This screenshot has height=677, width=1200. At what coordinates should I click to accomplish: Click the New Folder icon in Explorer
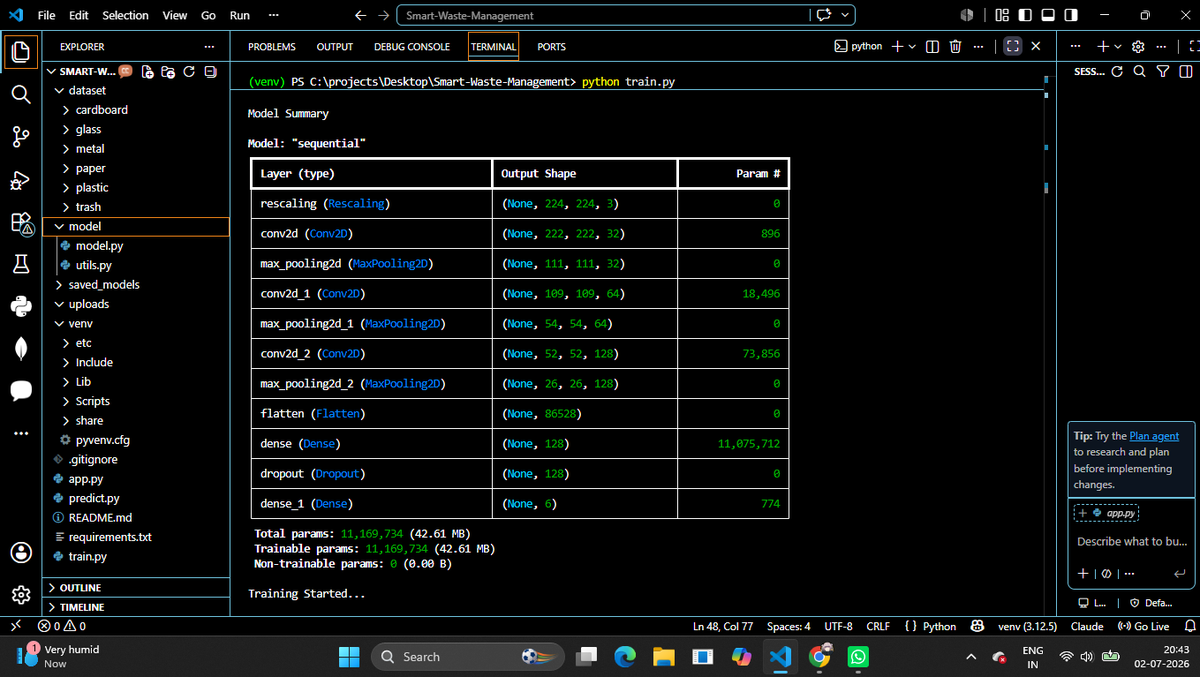(x=169, y=72)
